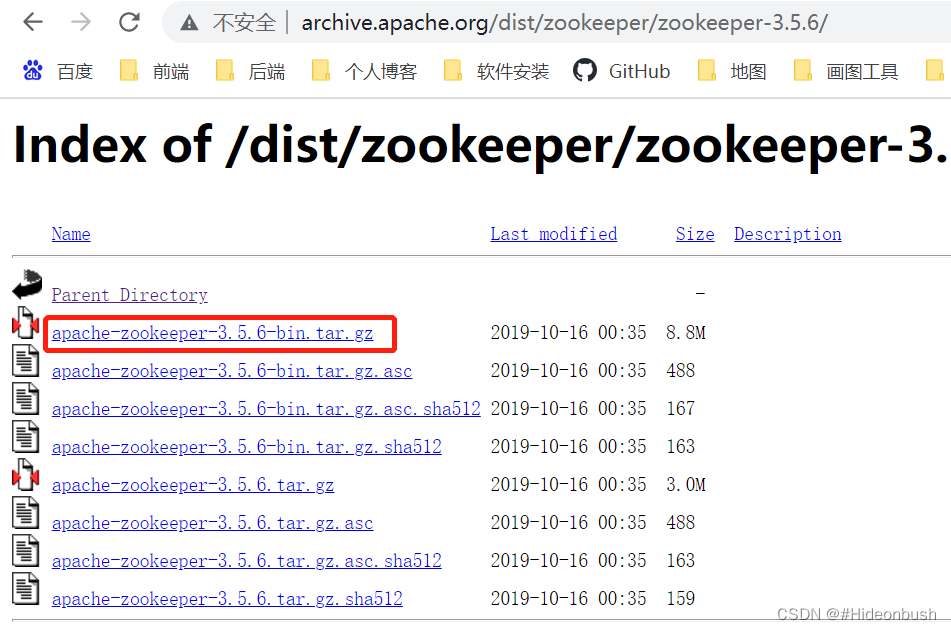This screenshot has width=951, height=630.
Task: Click the page heading Index of /dist/zookeeper
Action: [480, 146]
